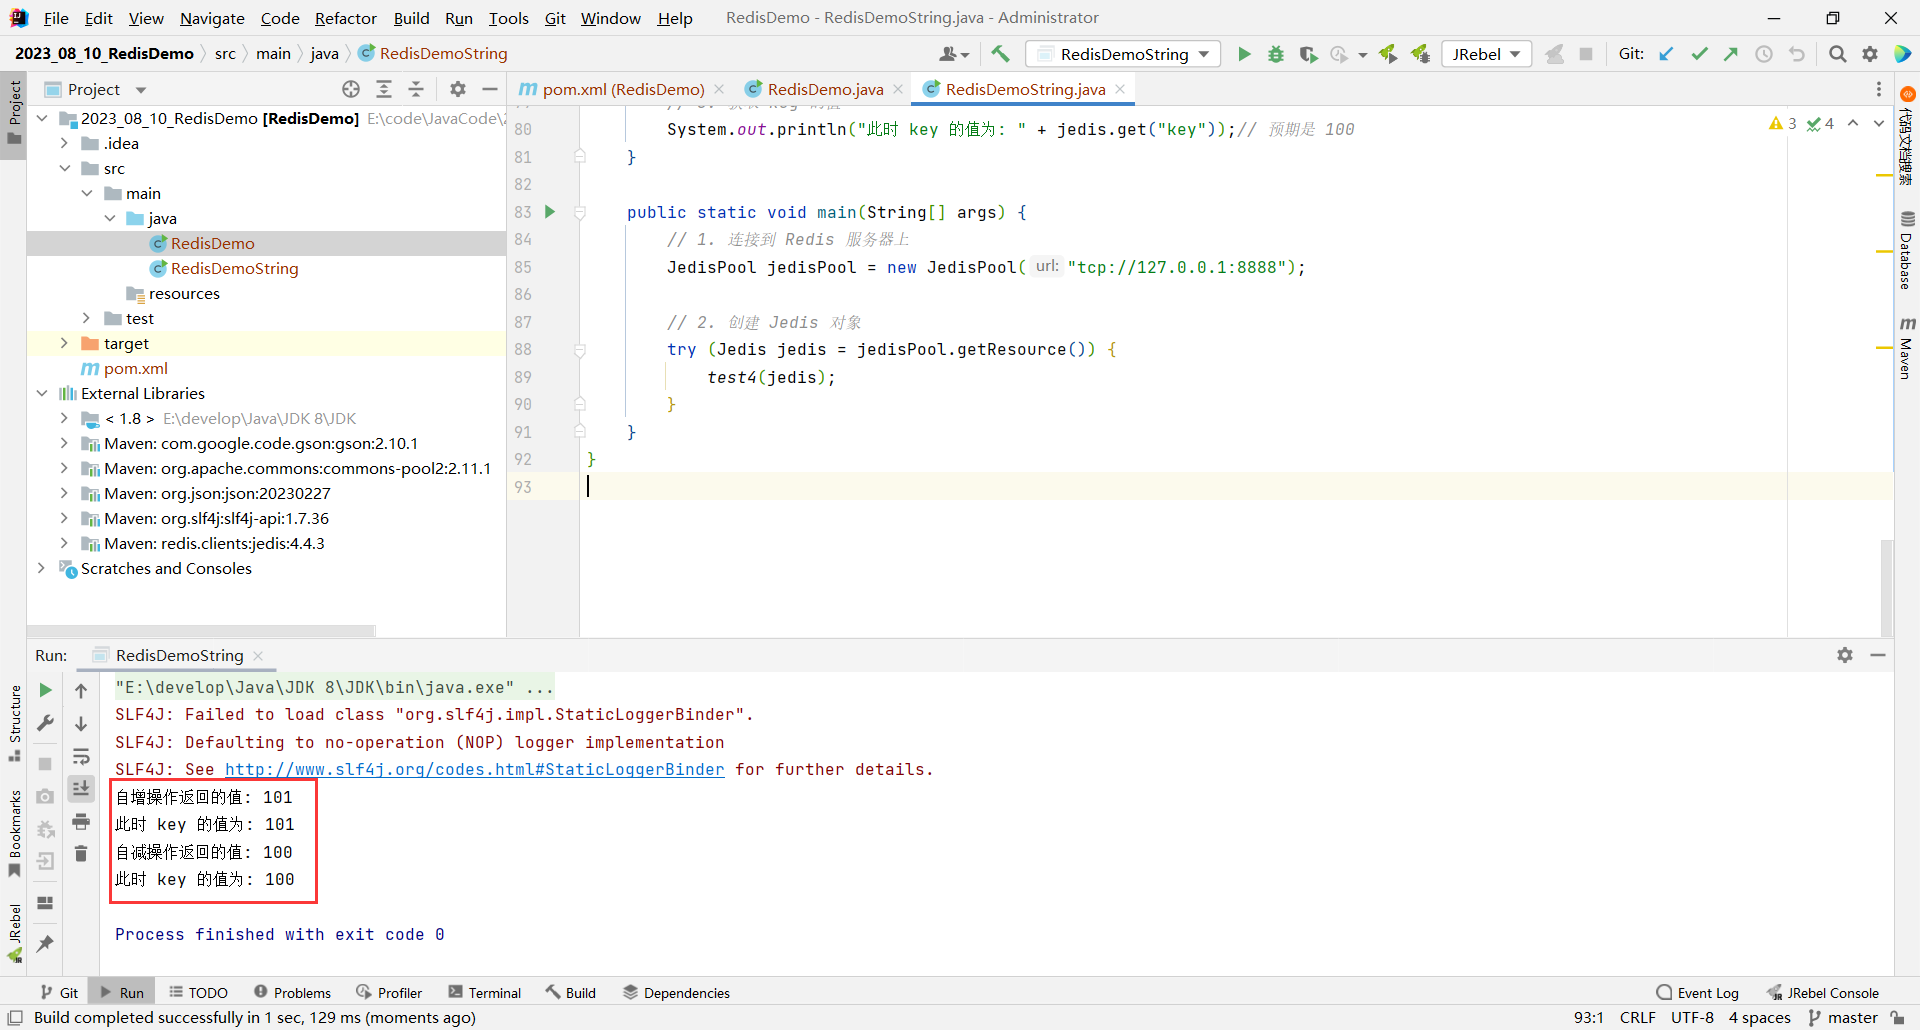Screen dimensions: 1920x1030
Task: Click the run gutter arrow at line 83
Action: [x=550, y=212]
